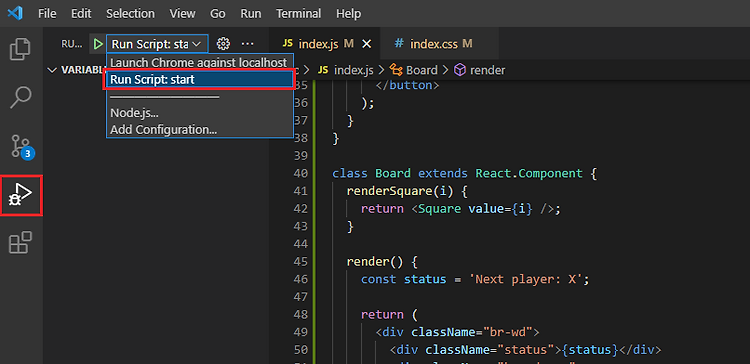750x364 pixels.
Task: Open Source Control view with 3 changes
Action: (x=22, y=146)
